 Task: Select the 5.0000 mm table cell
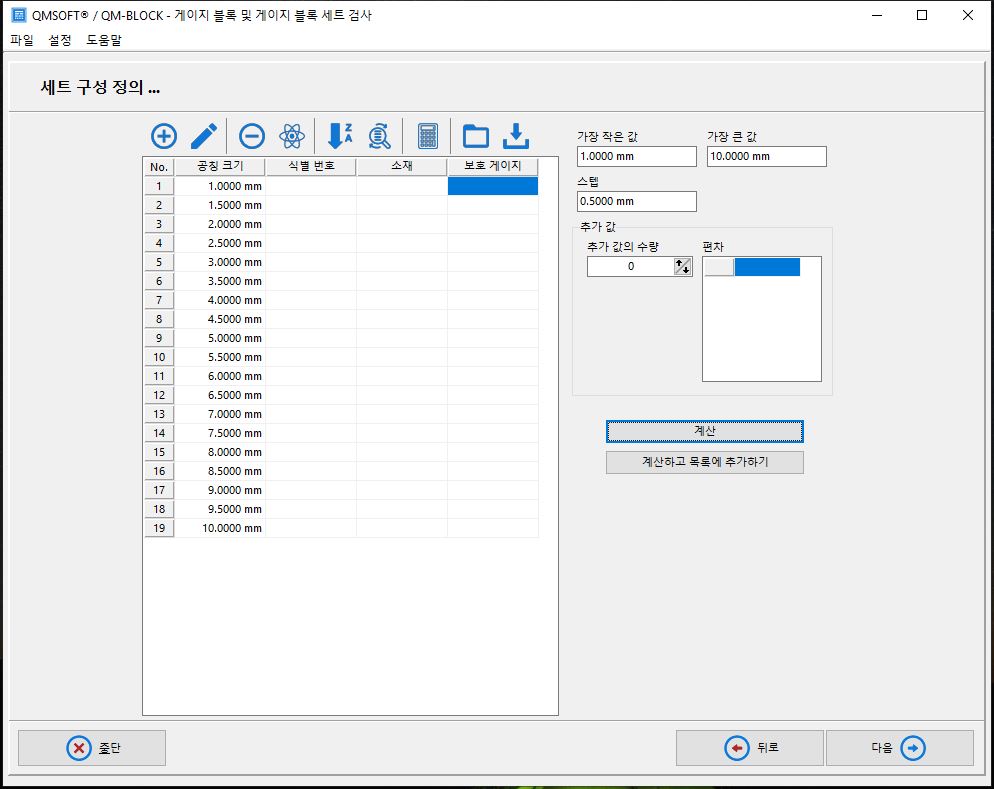pos(220,338)
